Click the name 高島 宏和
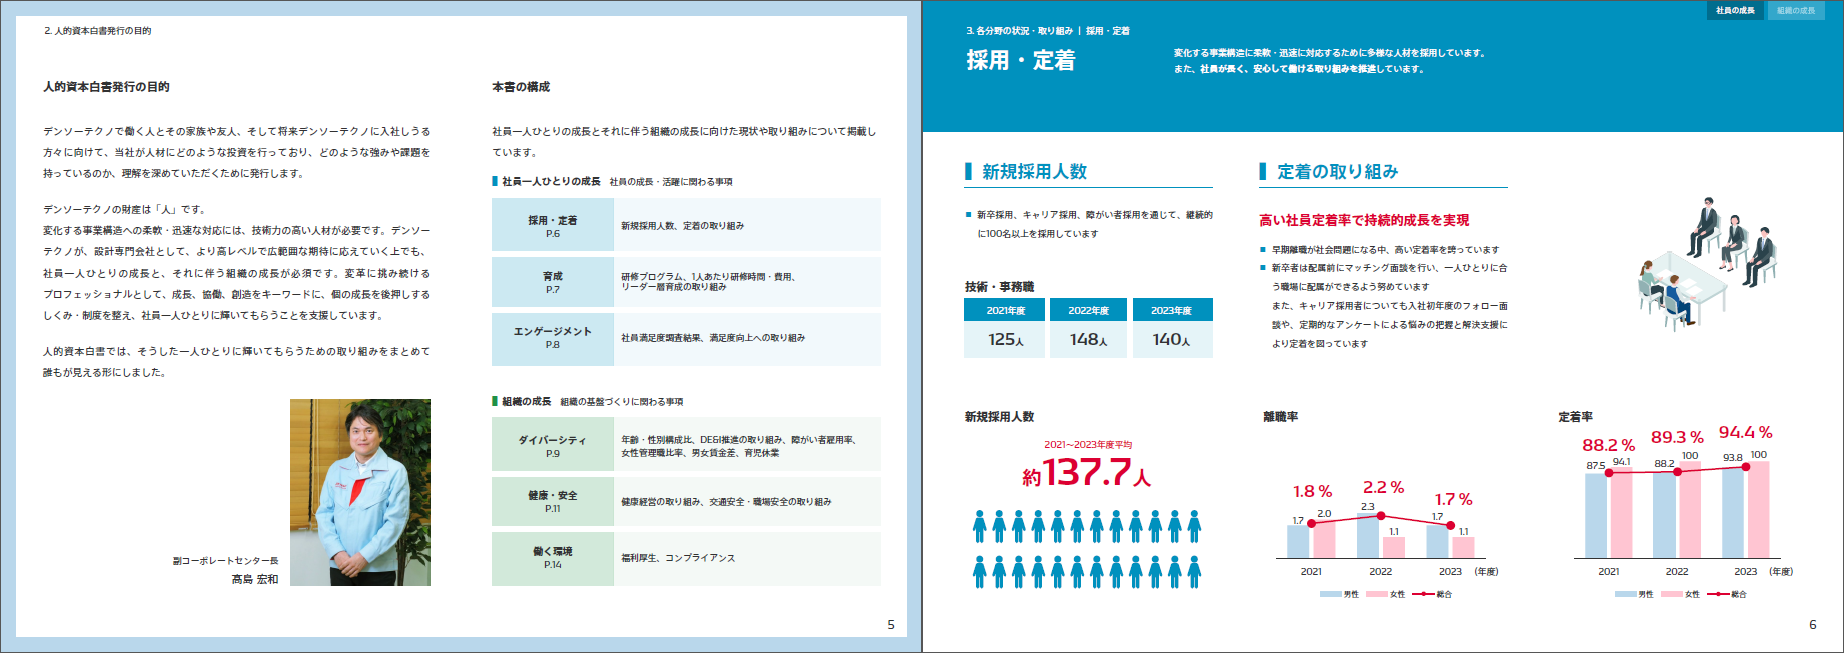The height and width of the screenshot is (653, 1844). click(x=255, y=579)
